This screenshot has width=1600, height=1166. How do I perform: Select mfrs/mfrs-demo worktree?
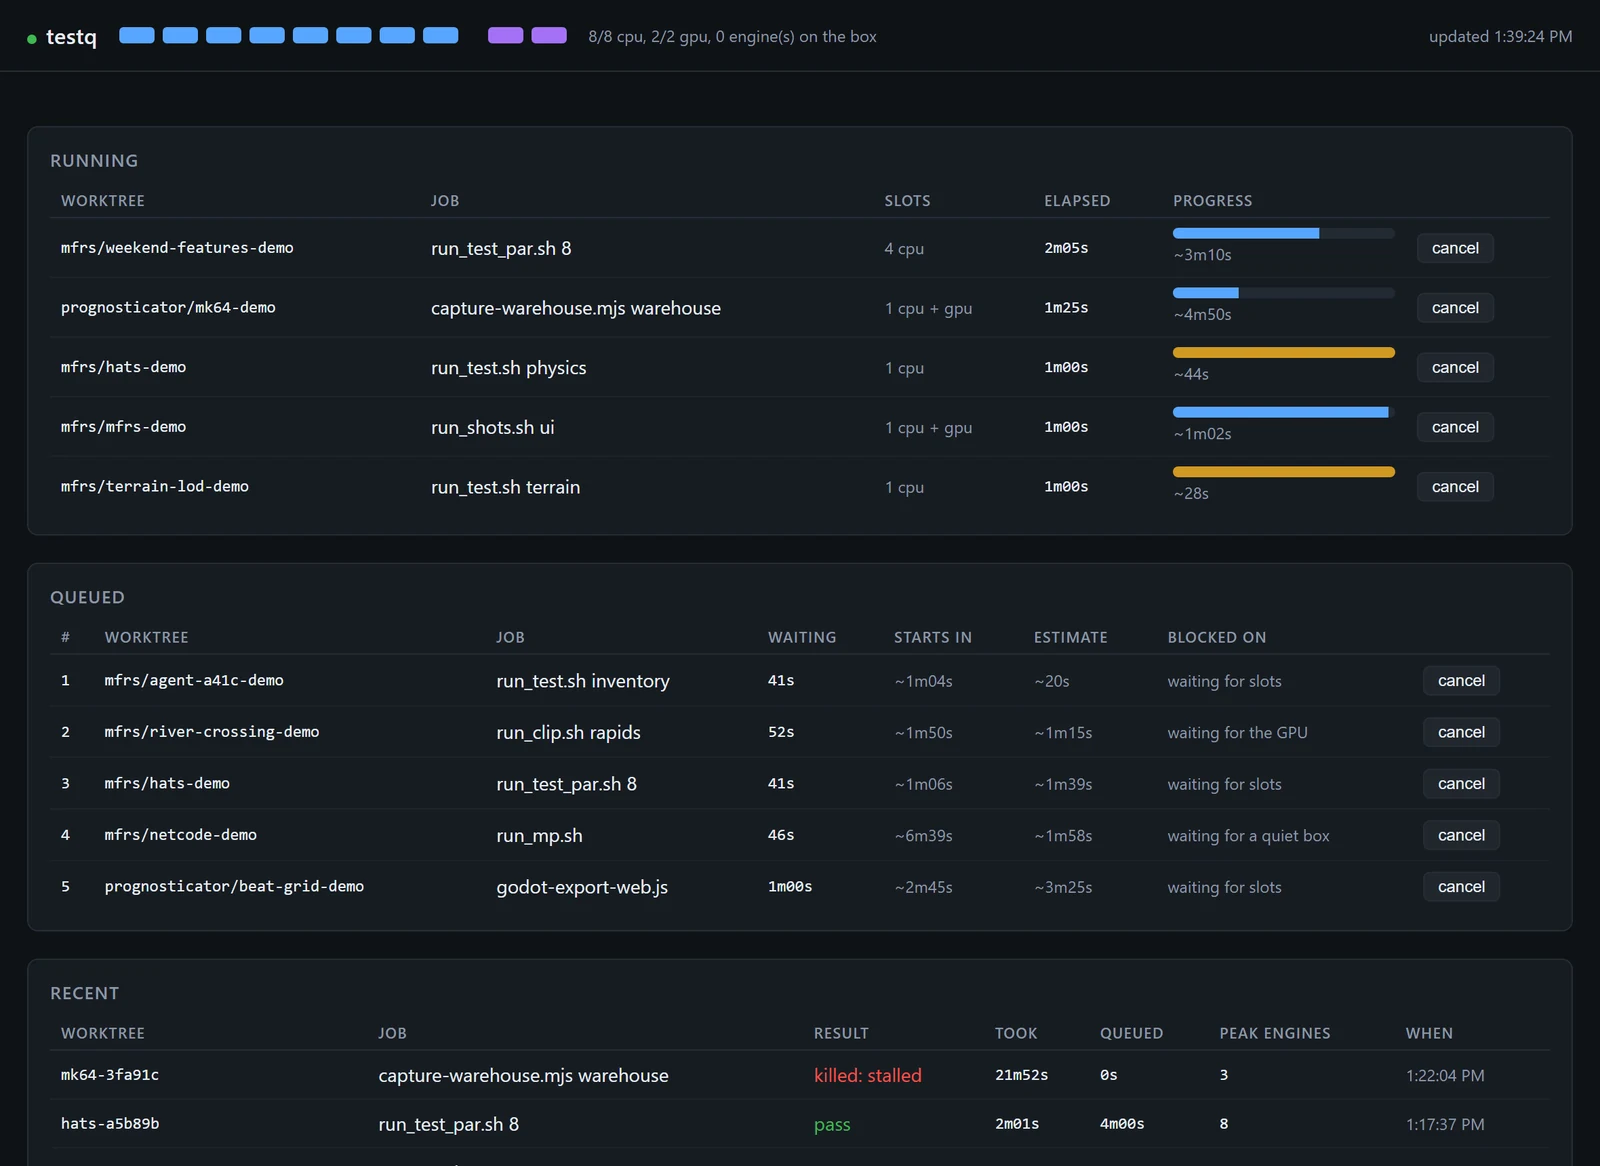123,427
